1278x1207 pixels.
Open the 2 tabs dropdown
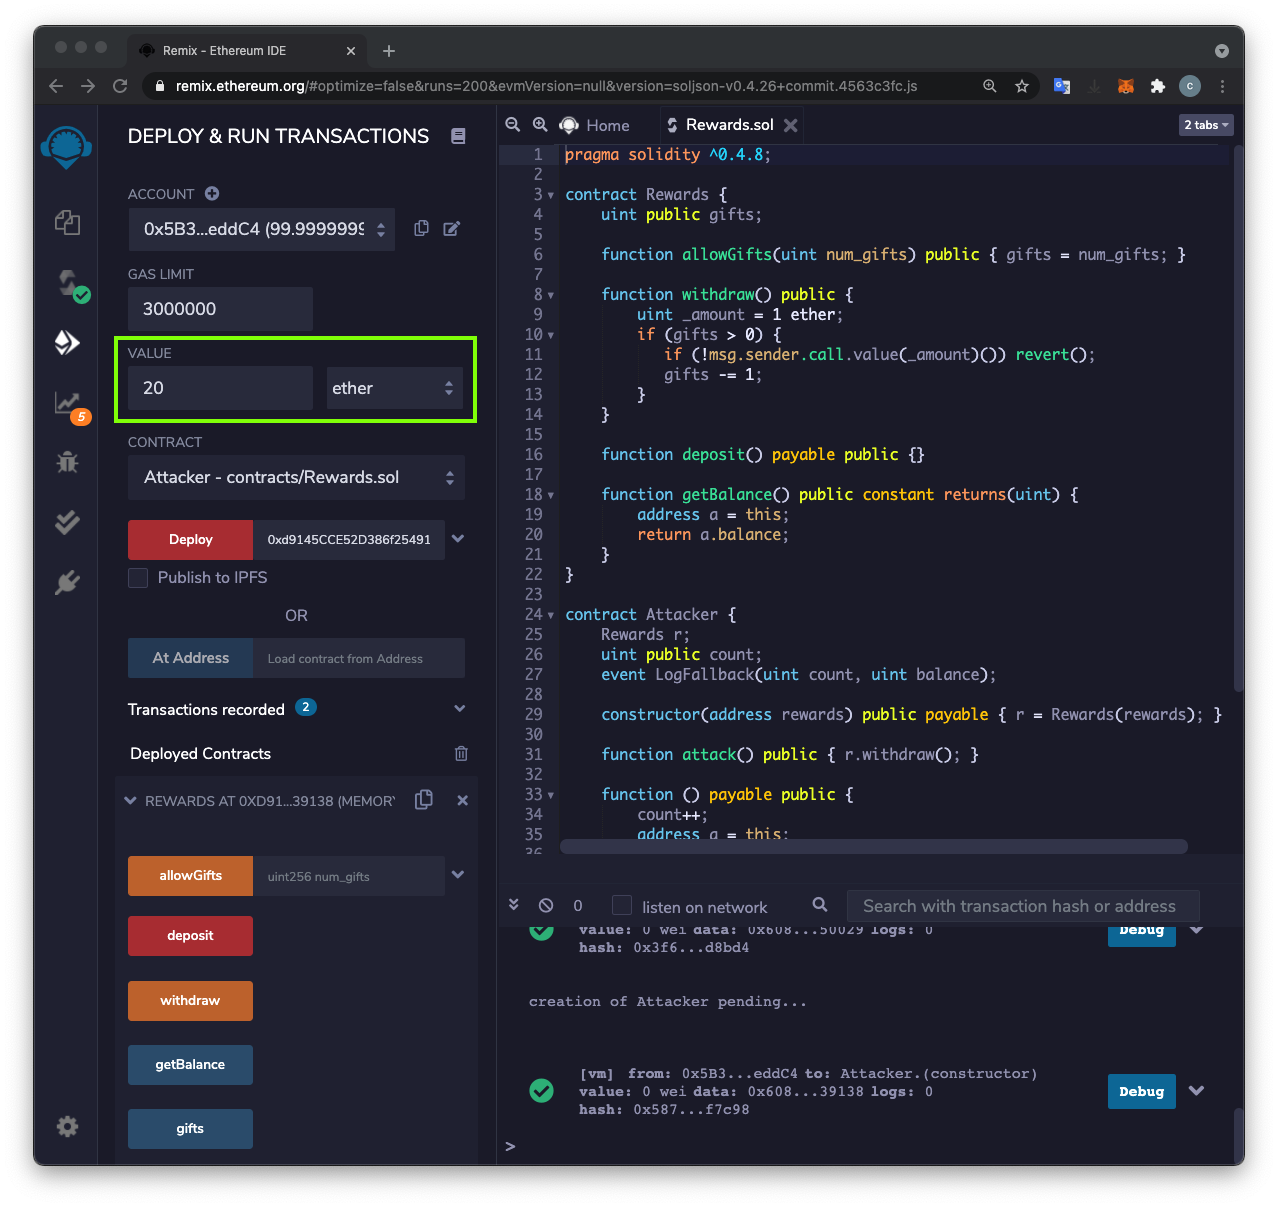click(1206, 125)
